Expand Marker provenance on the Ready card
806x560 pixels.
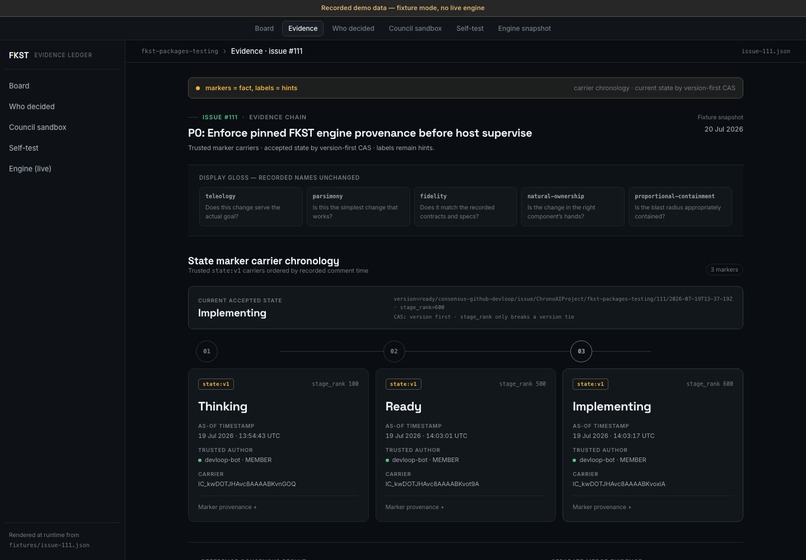(x=414, y=507)
